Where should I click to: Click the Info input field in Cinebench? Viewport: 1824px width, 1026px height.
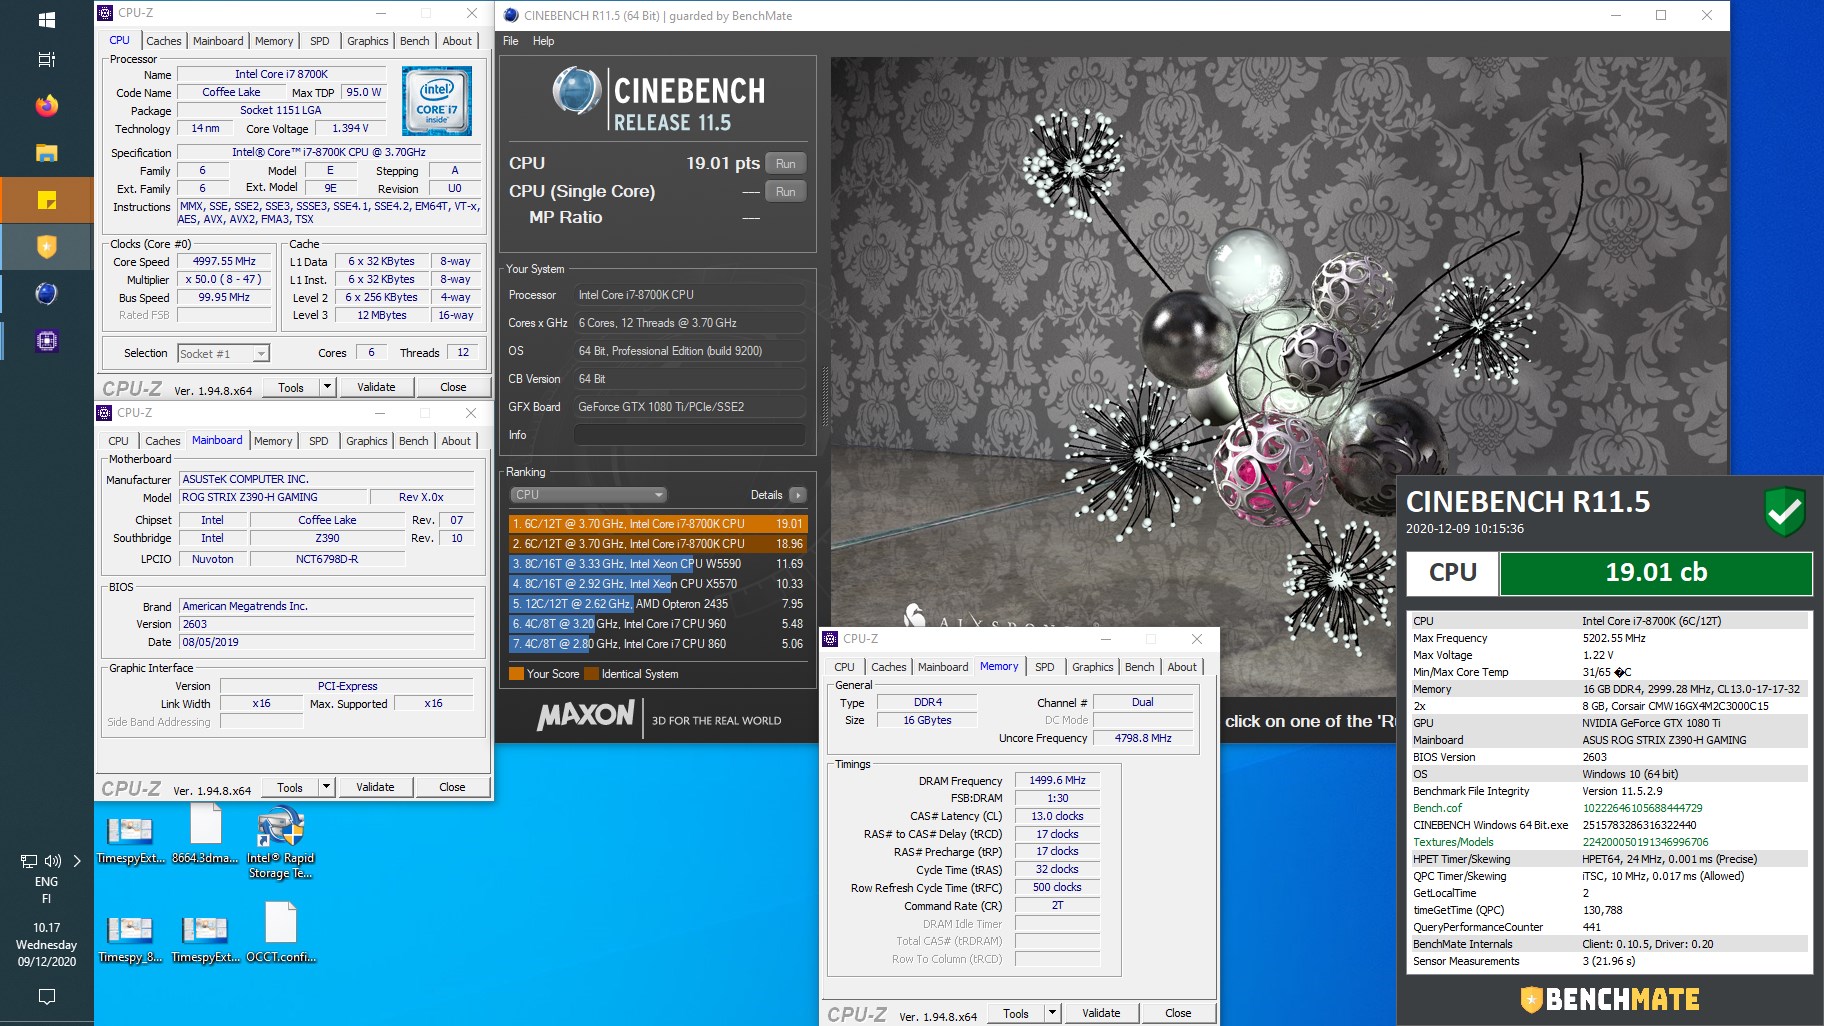pyautogui.click(x=689, y=435)
